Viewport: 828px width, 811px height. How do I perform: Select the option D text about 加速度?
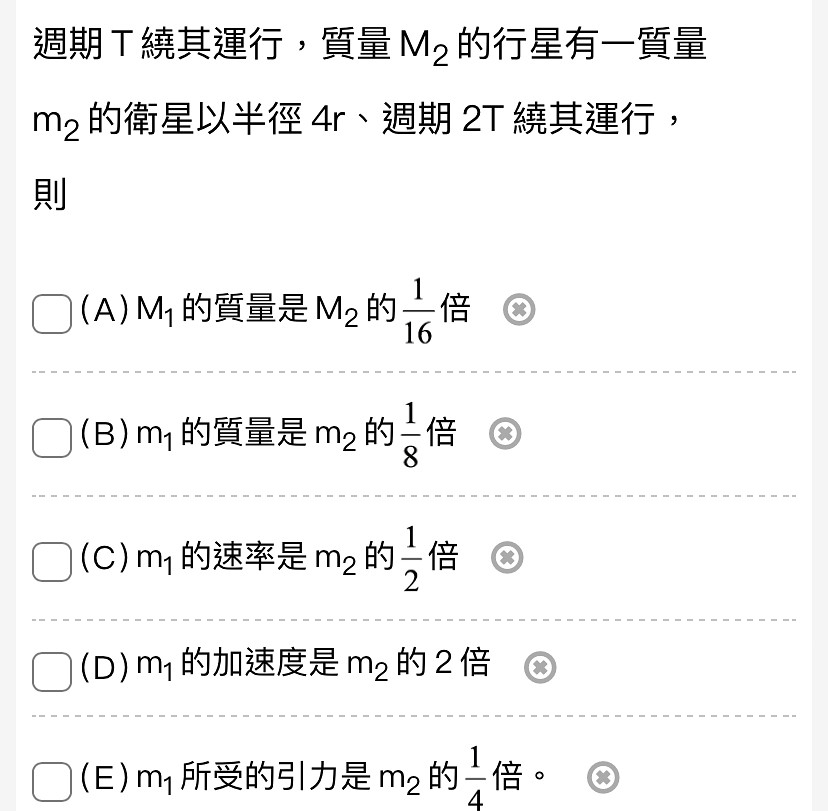pyautogui.click(x=285, y=664)
